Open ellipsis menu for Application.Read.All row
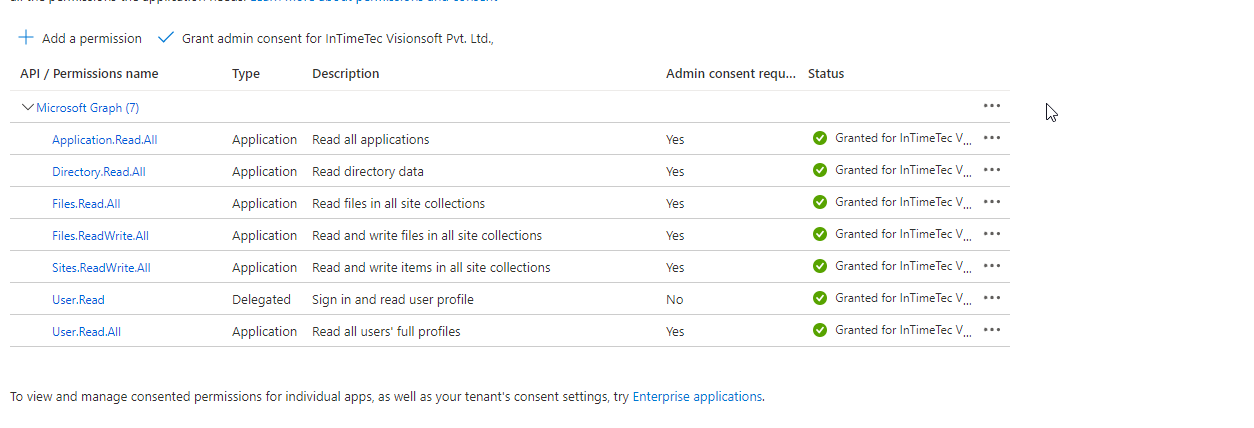1254x428 pixels. (992, 138)
